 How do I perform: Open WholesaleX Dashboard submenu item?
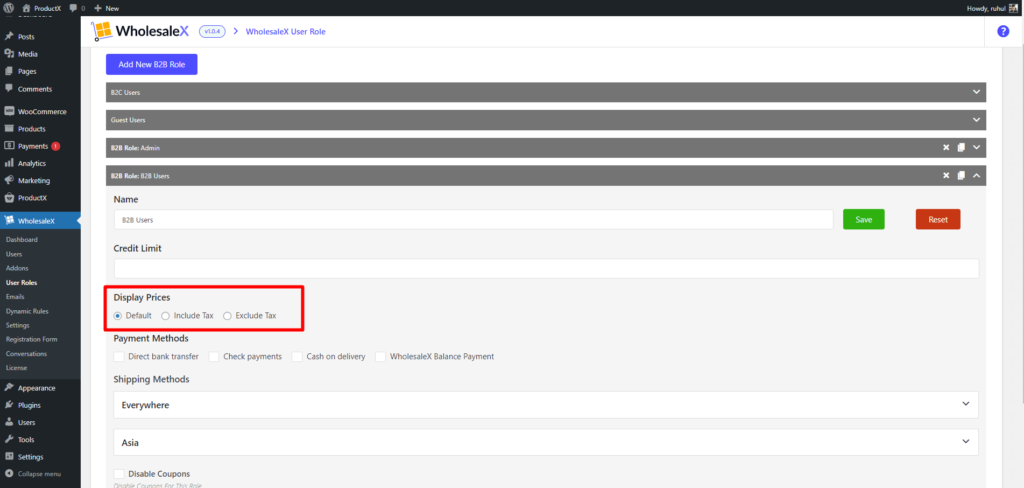(x=22, y=240)
